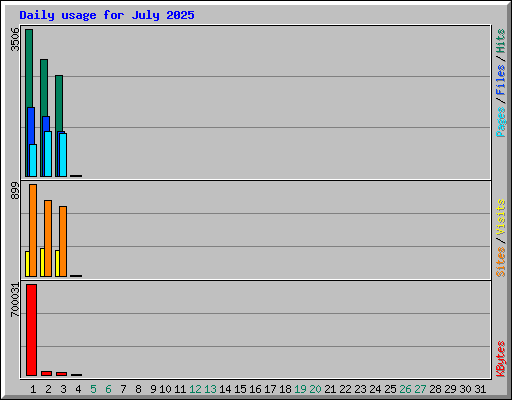Click day 17 on the x-axis
This screenshot has width=512, height=400.
click(x=270, y=389)
